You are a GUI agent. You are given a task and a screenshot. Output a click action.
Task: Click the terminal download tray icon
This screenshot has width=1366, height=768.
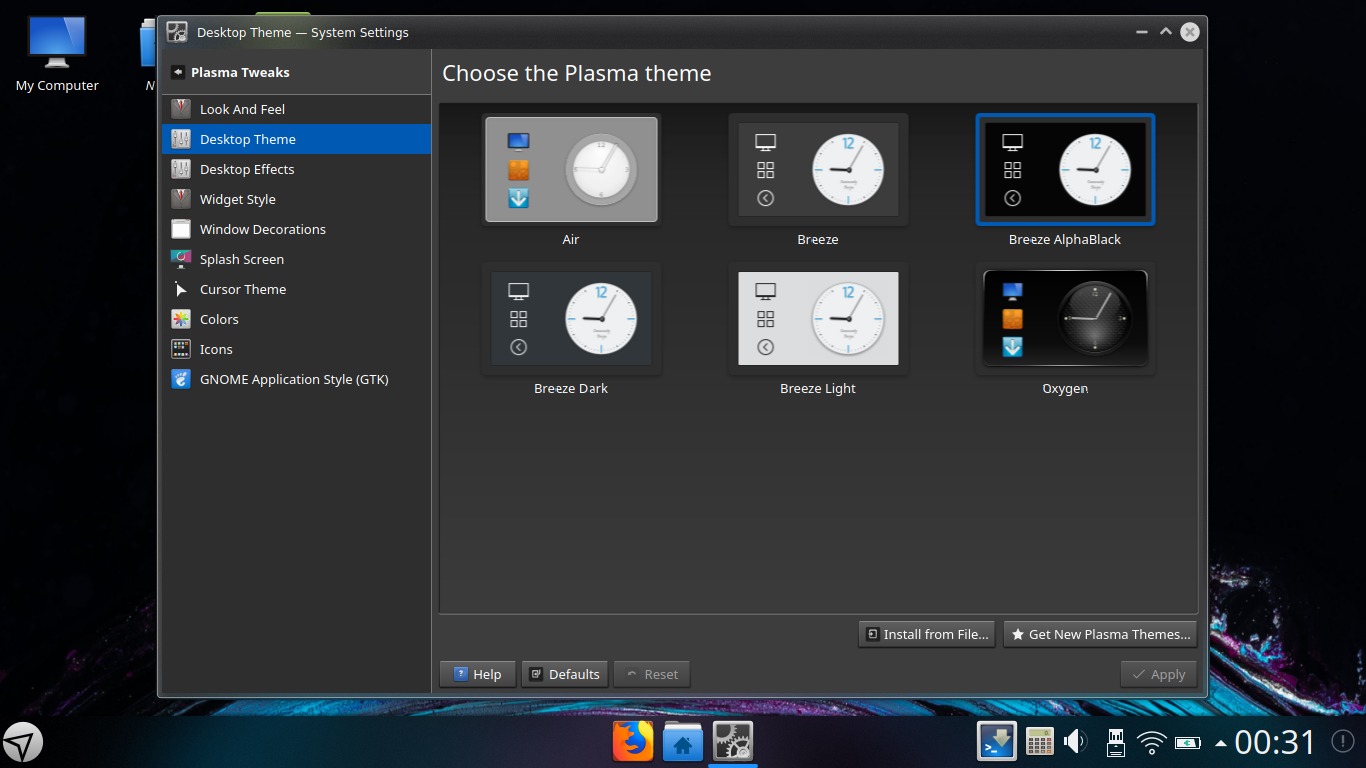[997, 742]
